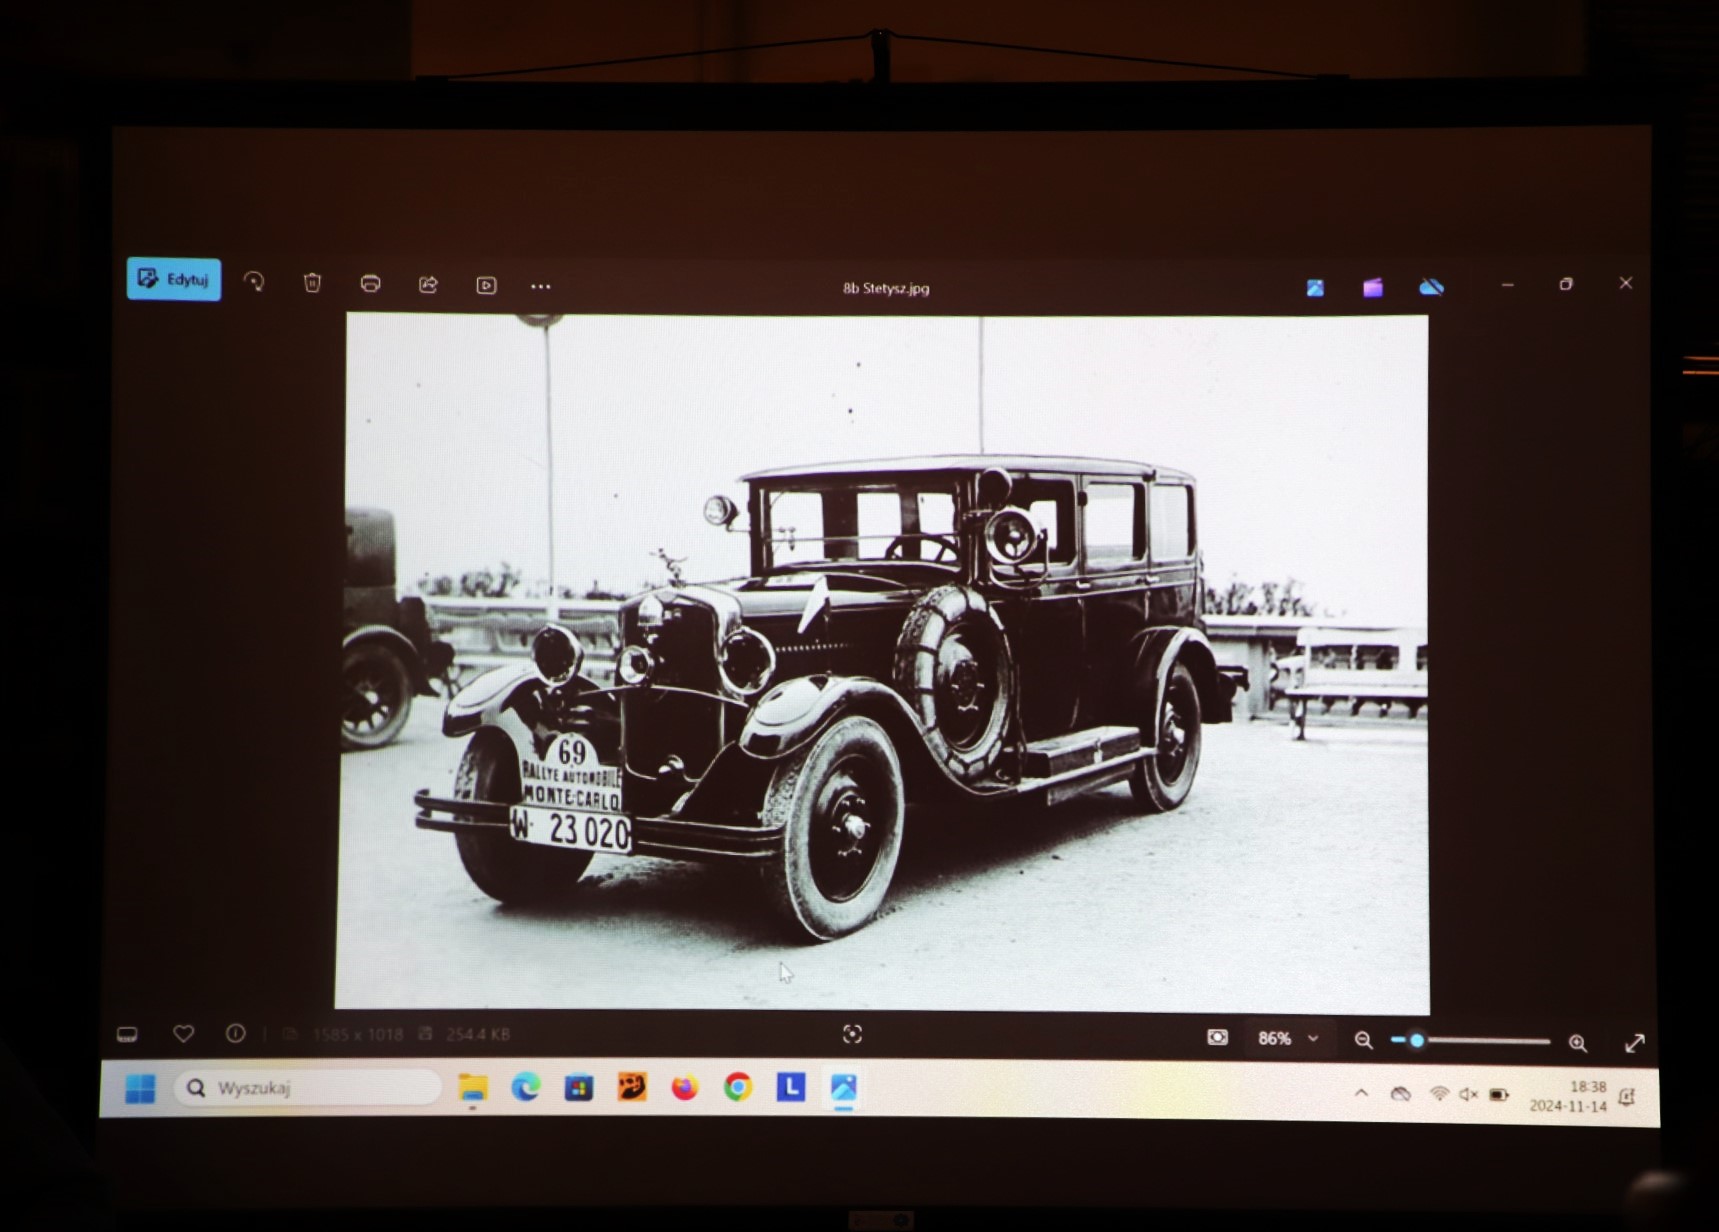Launch Google Chrome from the taskbar
This screenshot has width=1719, height=1232.
(x=738, y=1087)
